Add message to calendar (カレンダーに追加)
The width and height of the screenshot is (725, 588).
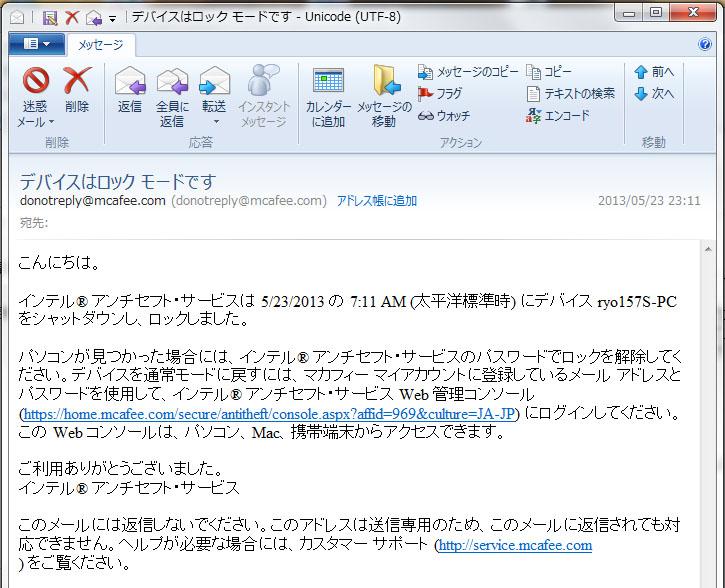(x=328, y=98)
